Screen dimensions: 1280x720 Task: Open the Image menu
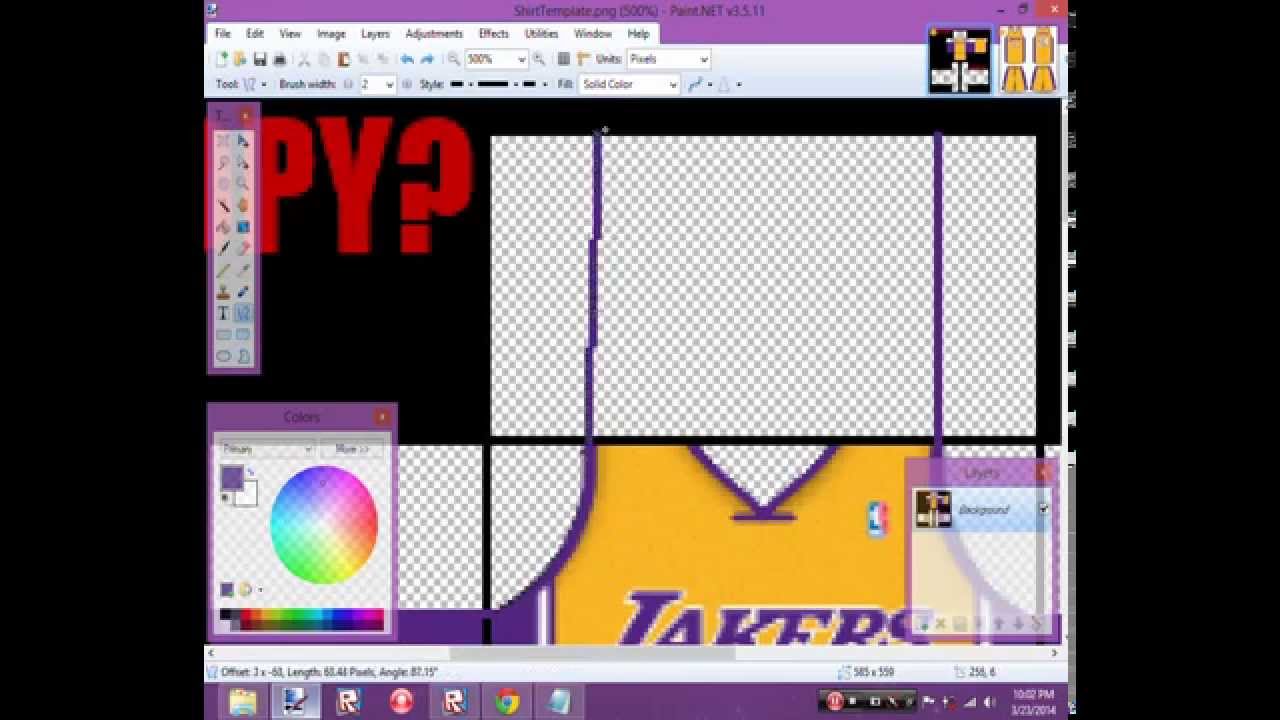(x=331, y=33)
